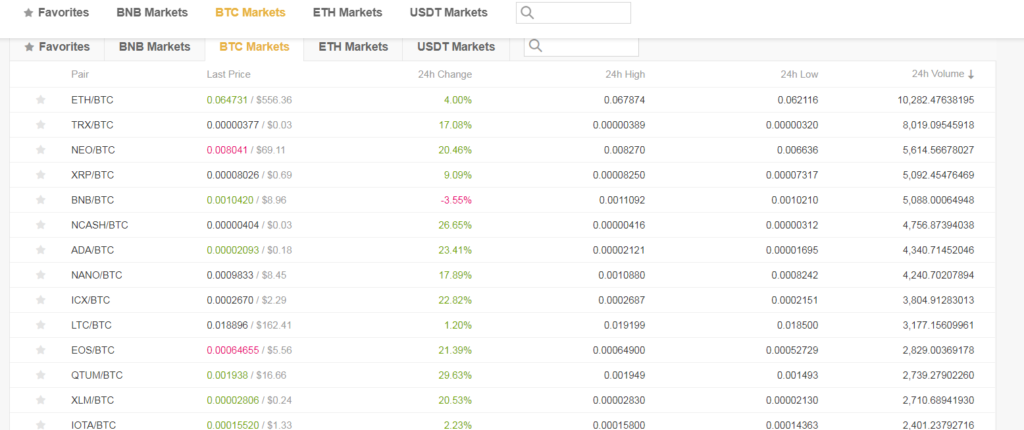Click the sort arrow on 24h Volume

[970, 74]
